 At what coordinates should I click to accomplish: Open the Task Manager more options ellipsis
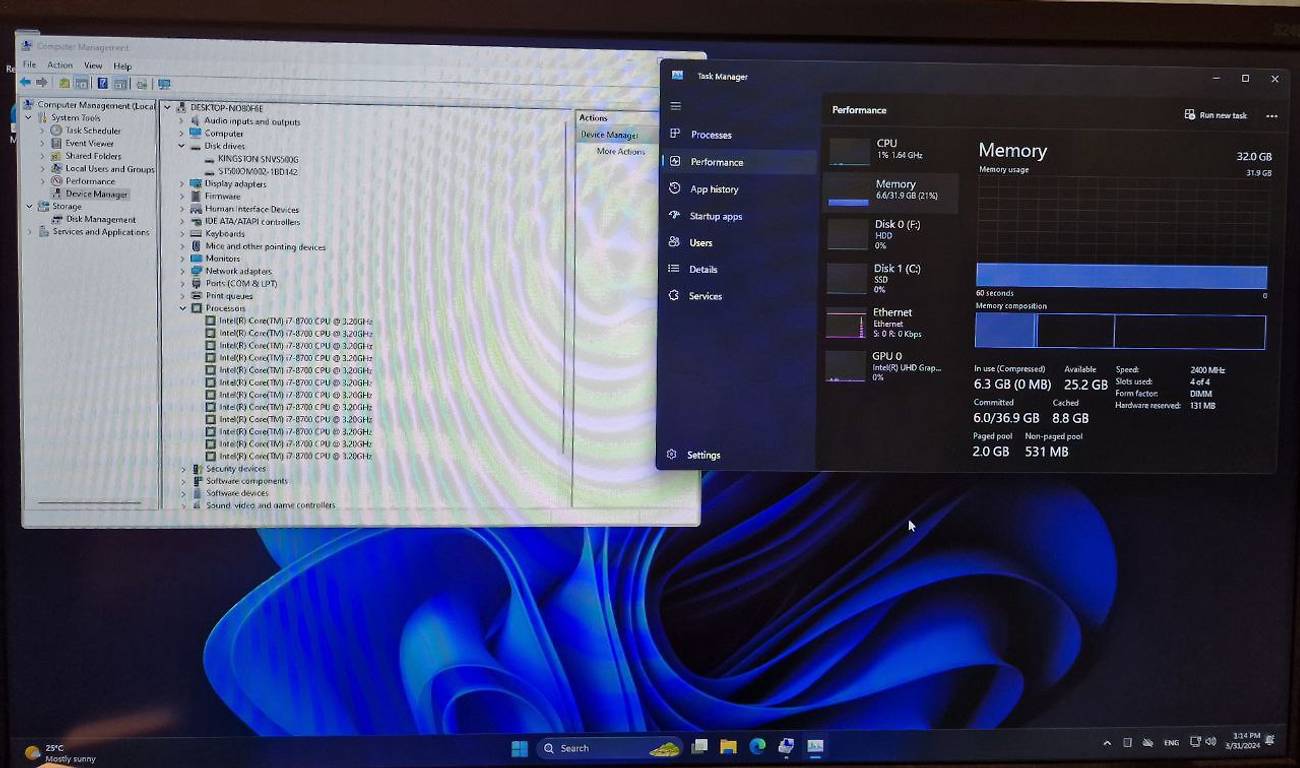1271,116
